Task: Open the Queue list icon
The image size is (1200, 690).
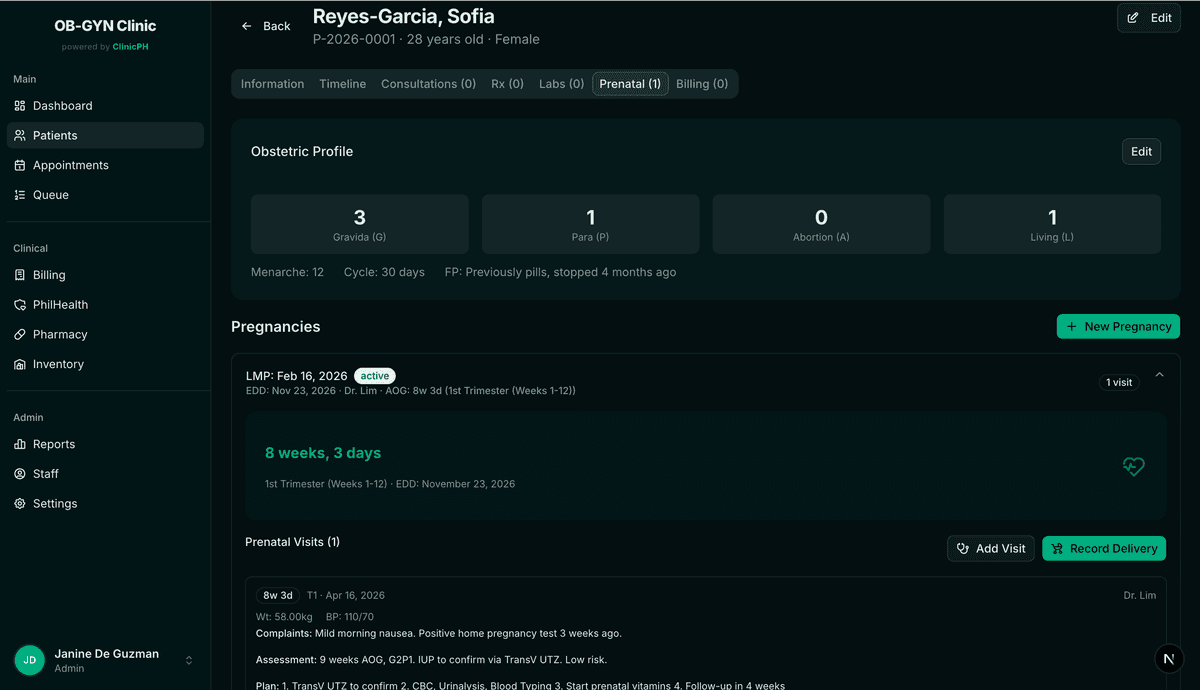Action: (x=20, y=196)
